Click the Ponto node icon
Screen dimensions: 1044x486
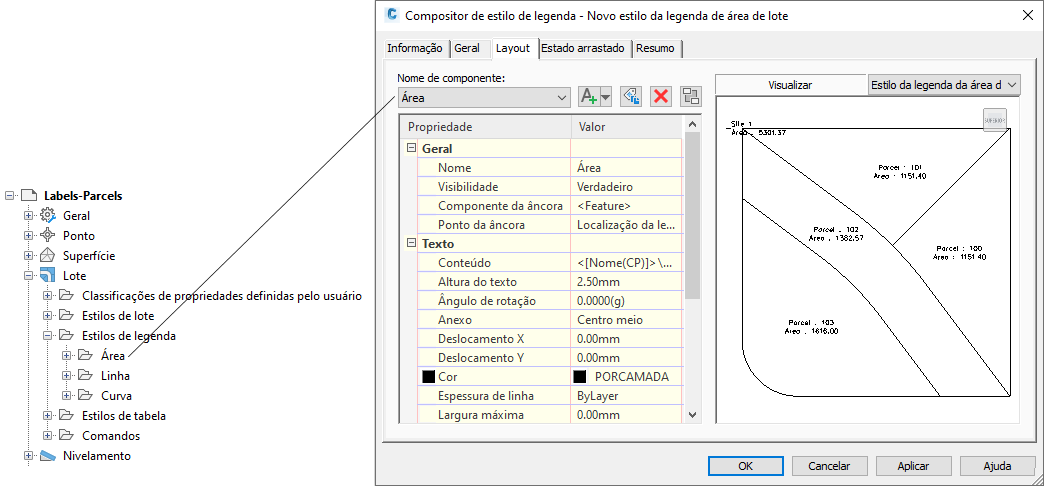pos(47,236)
